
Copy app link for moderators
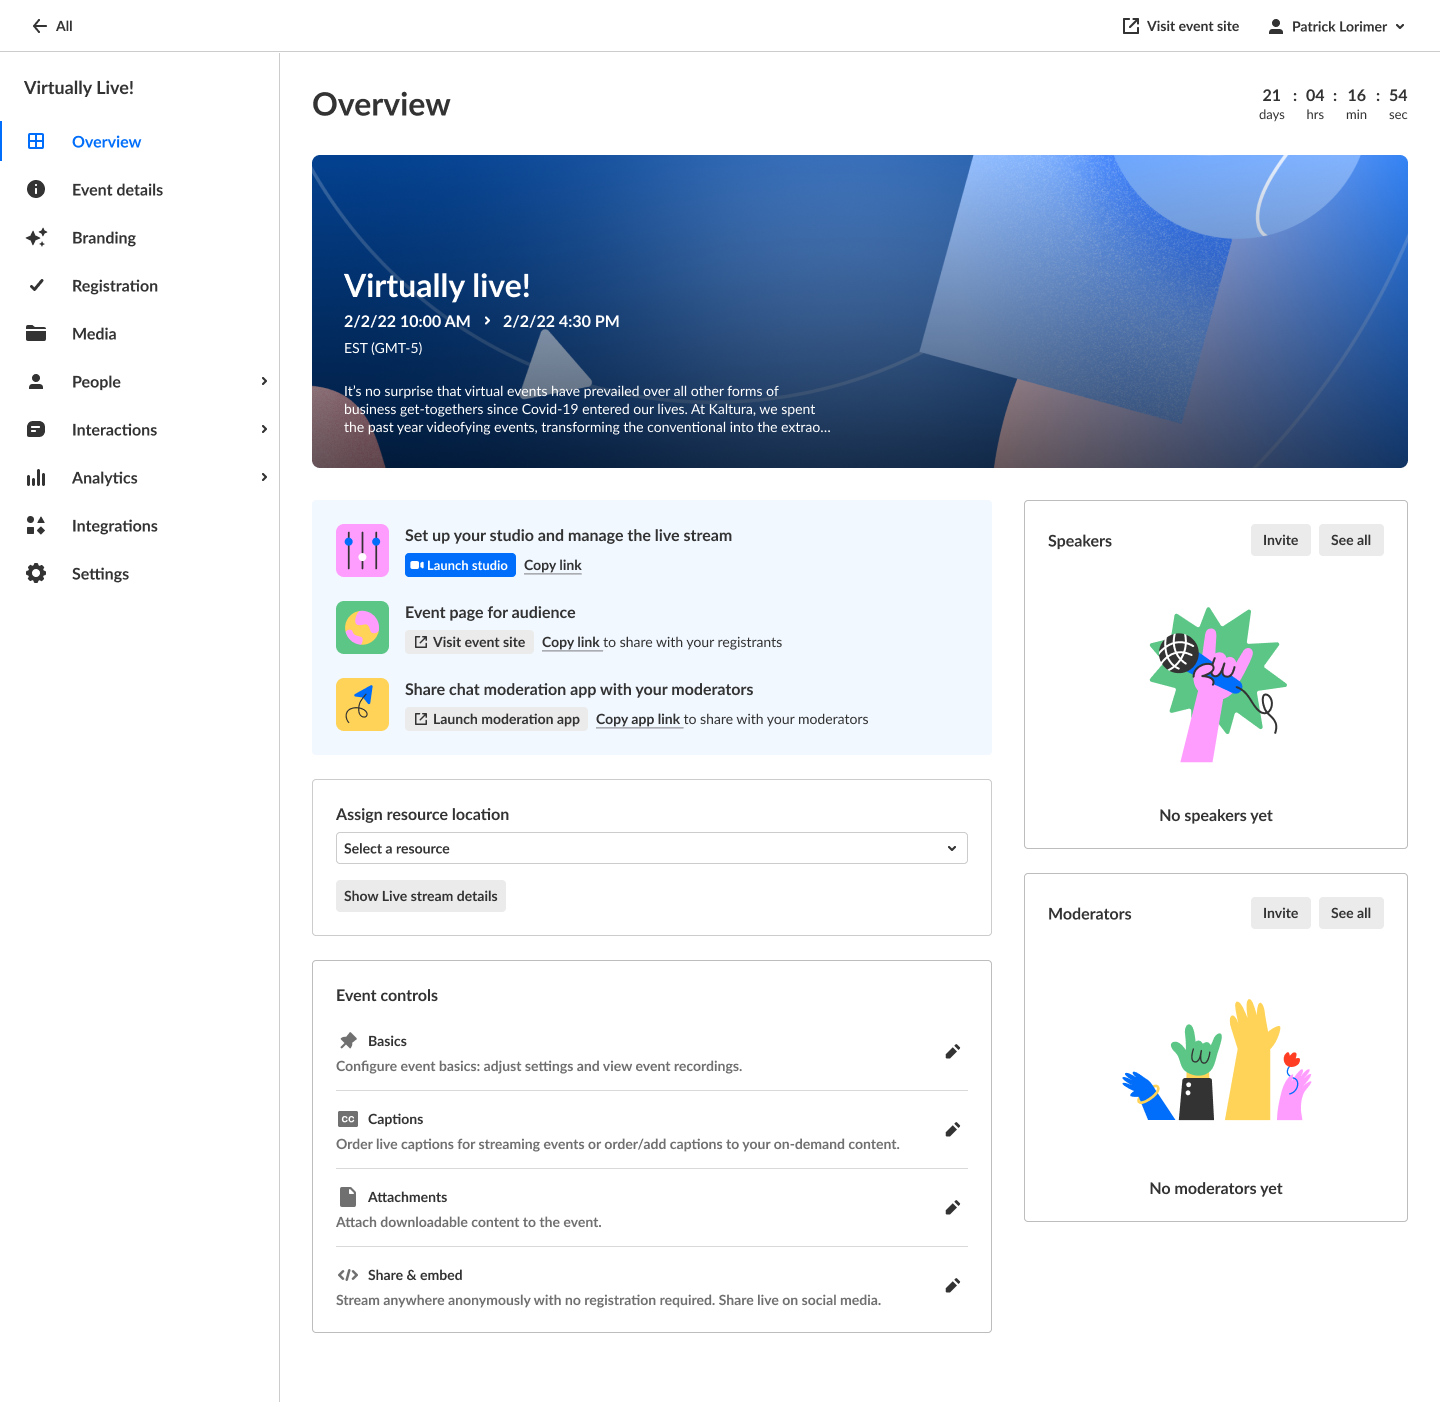point(638,719)
